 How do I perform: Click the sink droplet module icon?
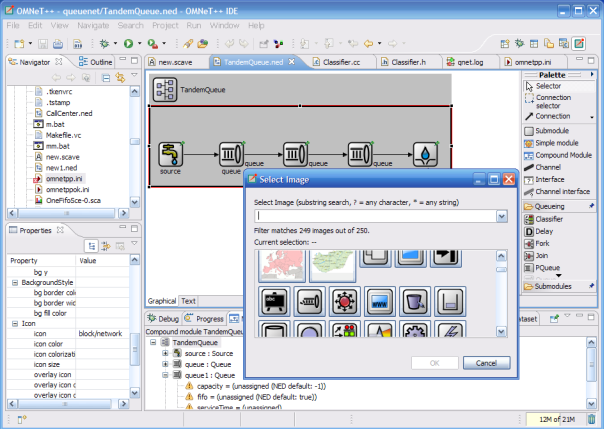[x=425, y=155]
